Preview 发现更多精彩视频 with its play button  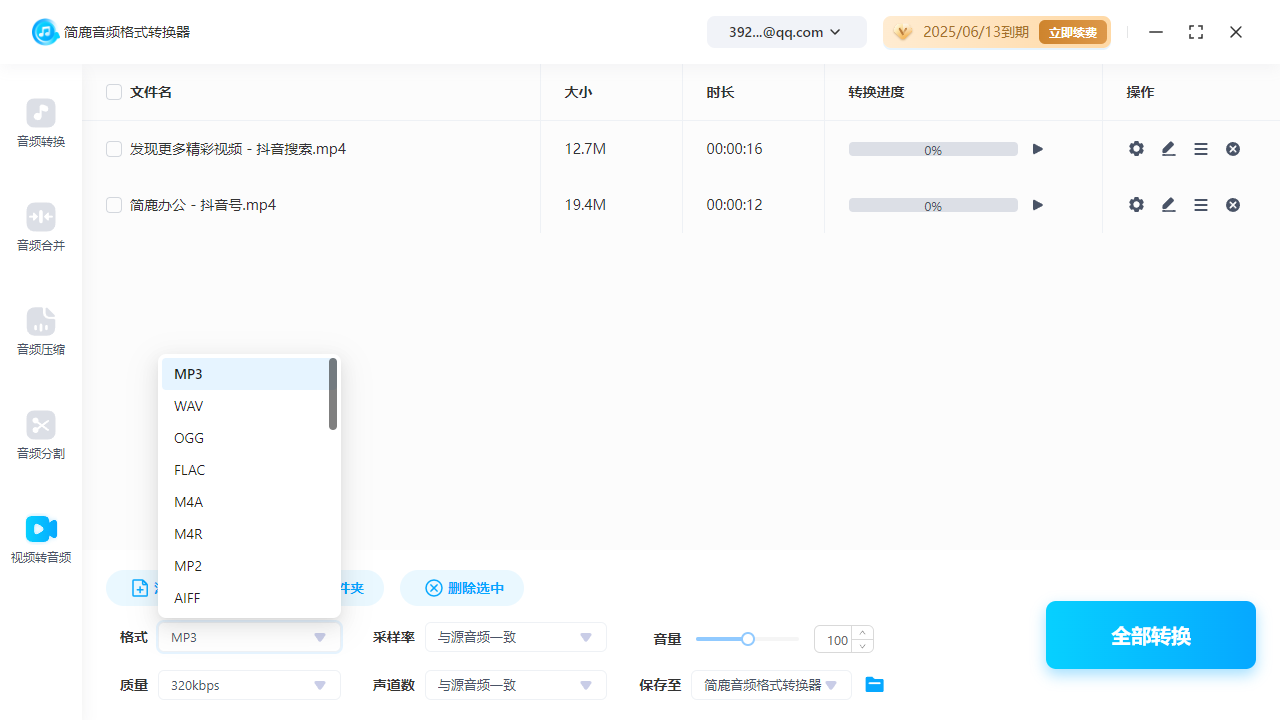pyautogui.click(x=1037, y=148)
